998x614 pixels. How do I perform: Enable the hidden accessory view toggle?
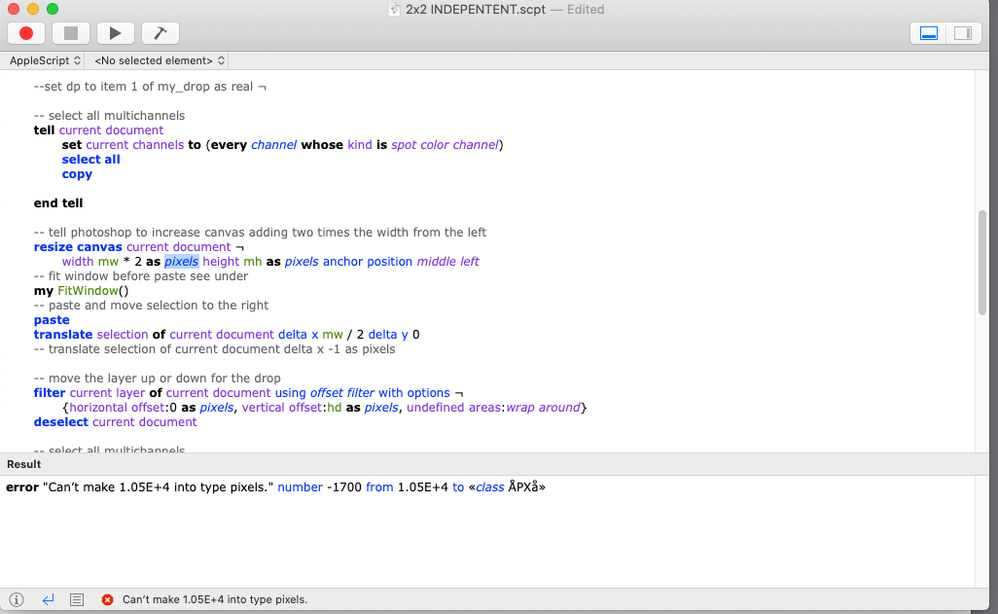tap(963, 32)
